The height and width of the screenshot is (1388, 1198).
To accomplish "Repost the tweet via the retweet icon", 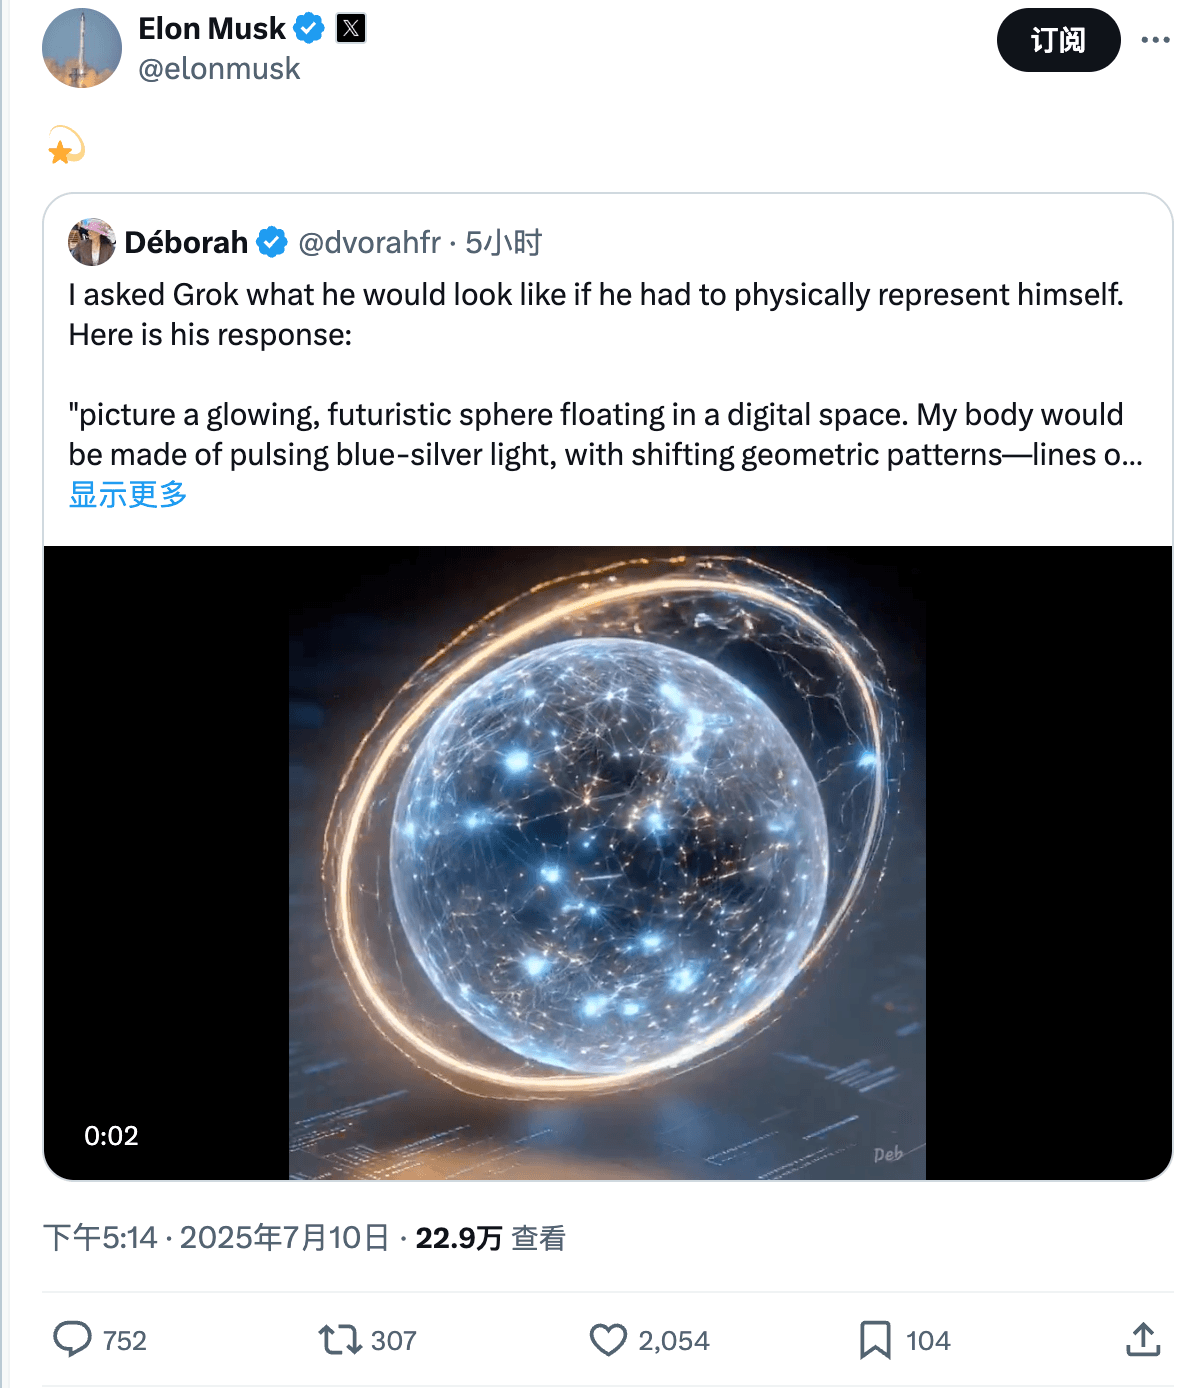I will tap(340, 1339).
